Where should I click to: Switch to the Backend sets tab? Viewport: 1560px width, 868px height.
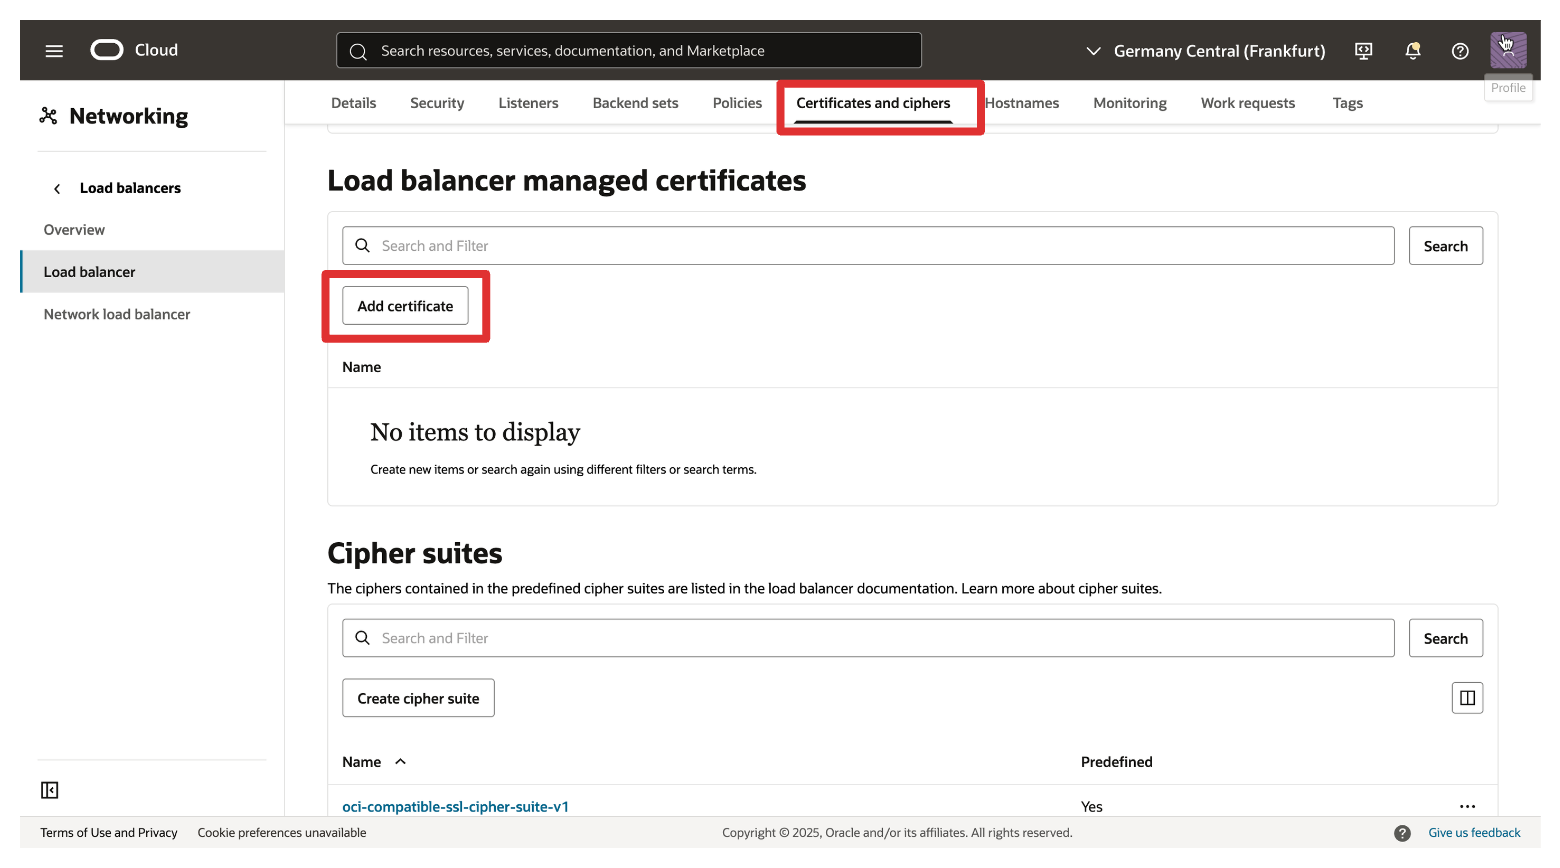point(635,103)
